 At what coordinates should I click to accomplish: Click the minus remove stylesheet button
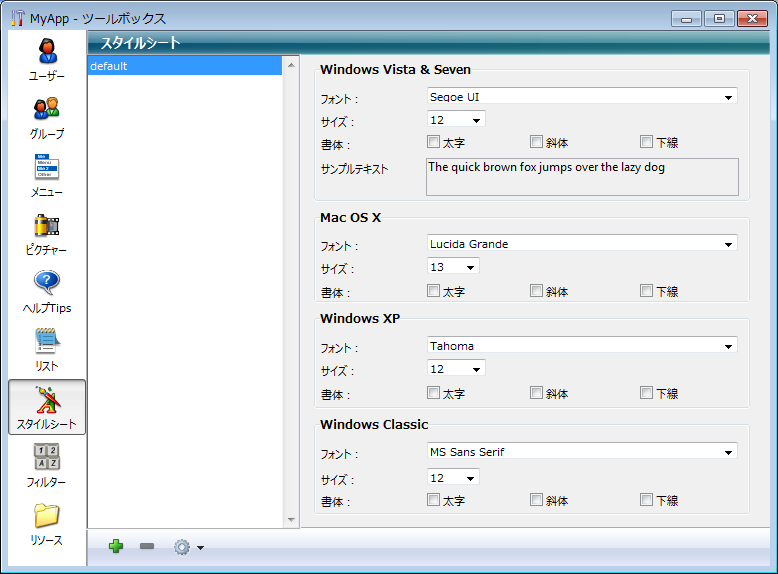(x=147, y=546)
